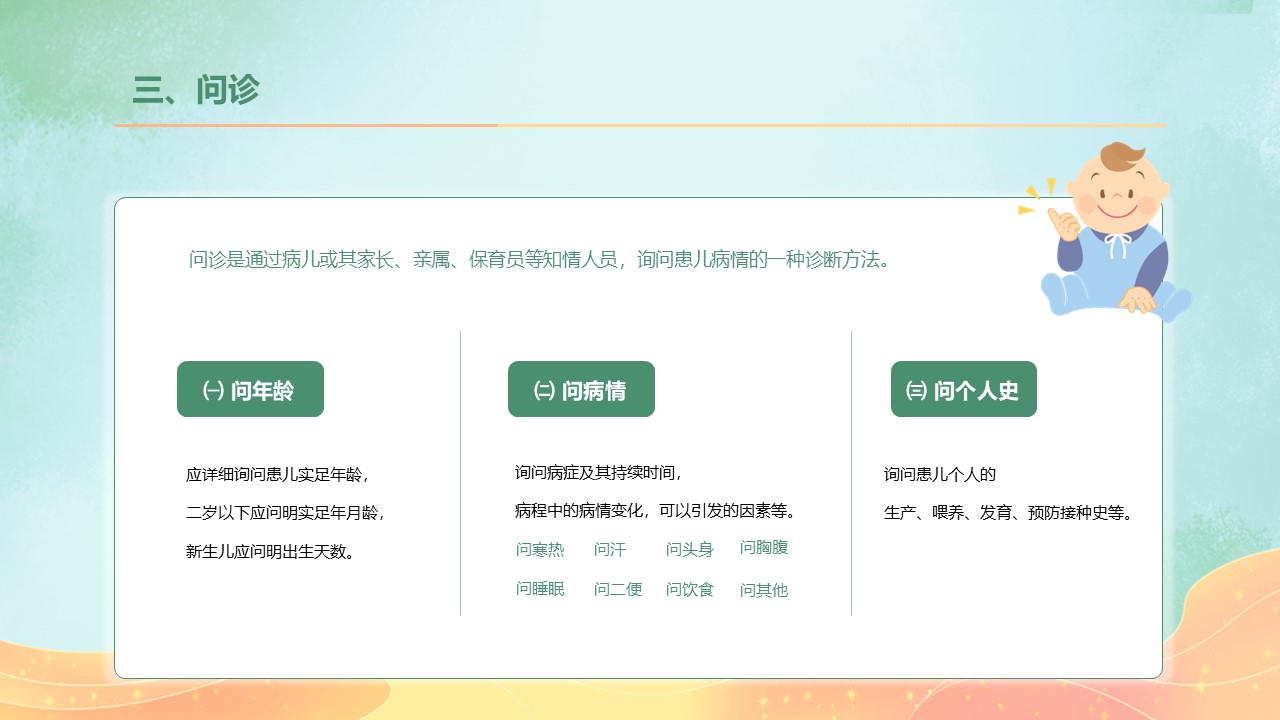This screenshot has width=1280, height=720.
Task: Click the 问二便 label
Action: tap(618, 589)
